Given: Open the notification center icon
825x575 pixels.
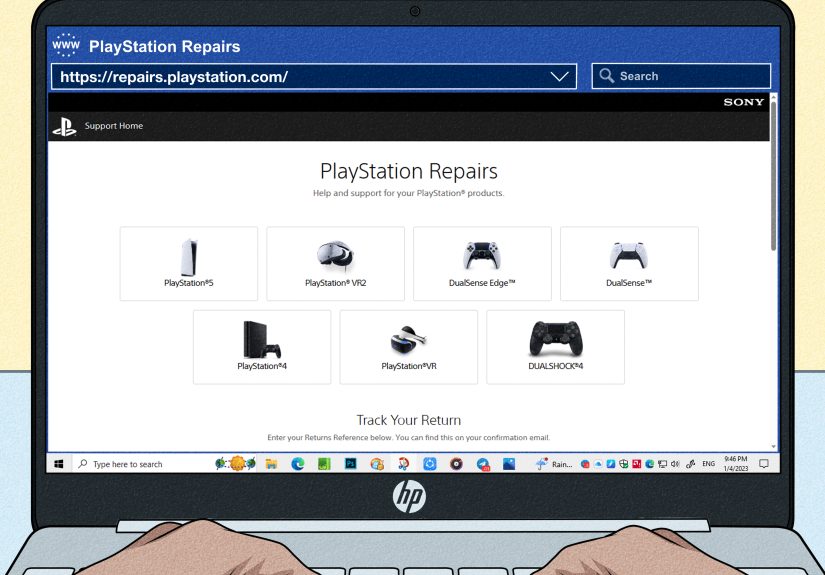Looking at the screenshot, I should pos(764,464).
